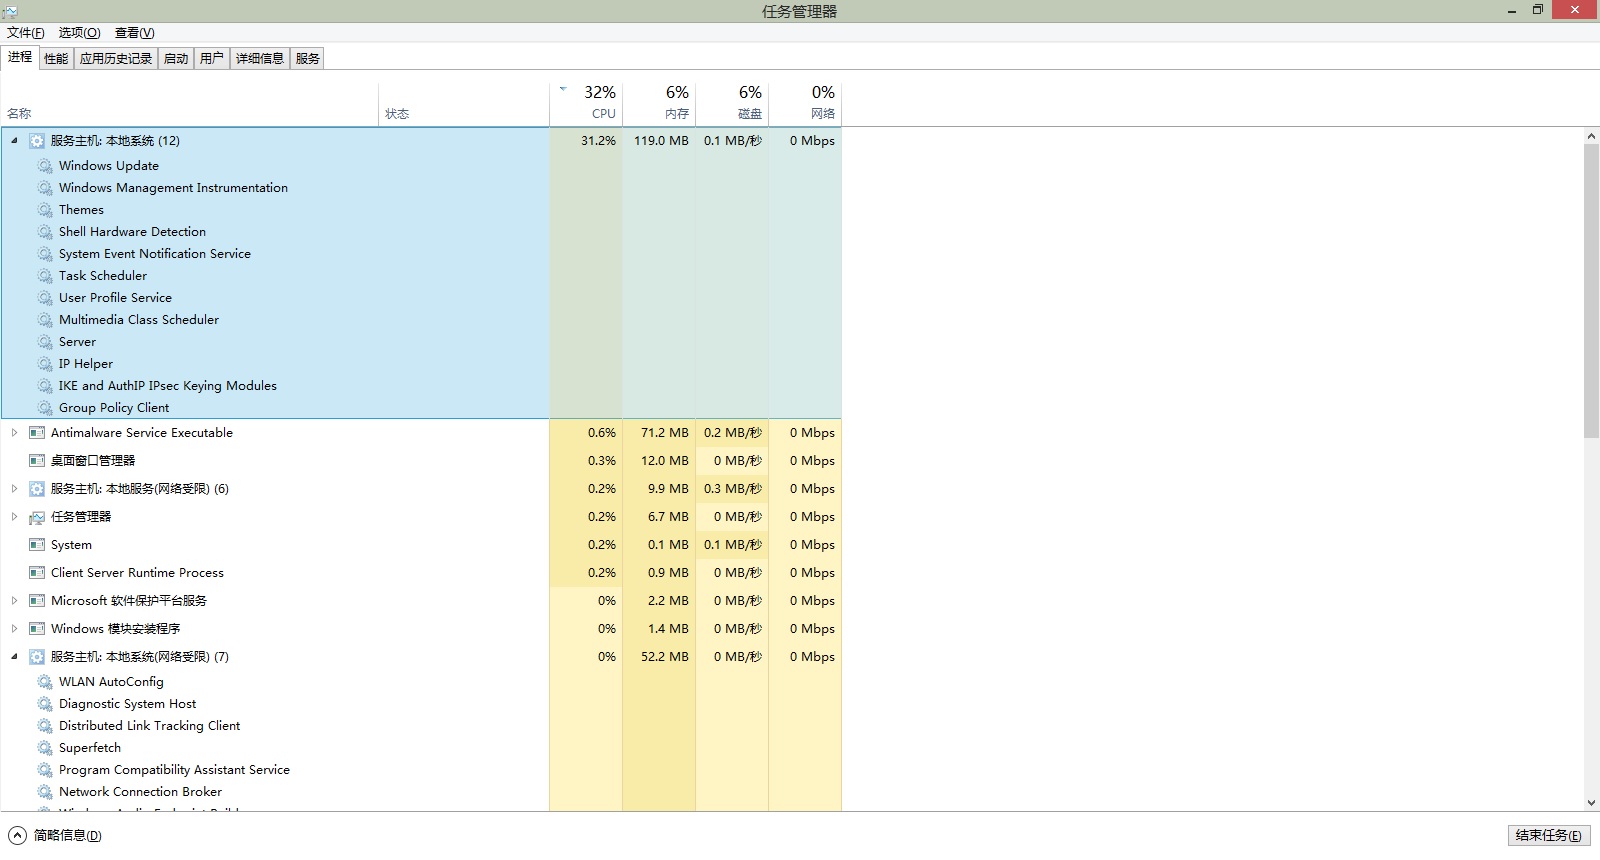Image resolution: width=1600 pixels, height=860 pixels.
Task: Click scrollbar down arrow
Action: [1591, 803]
